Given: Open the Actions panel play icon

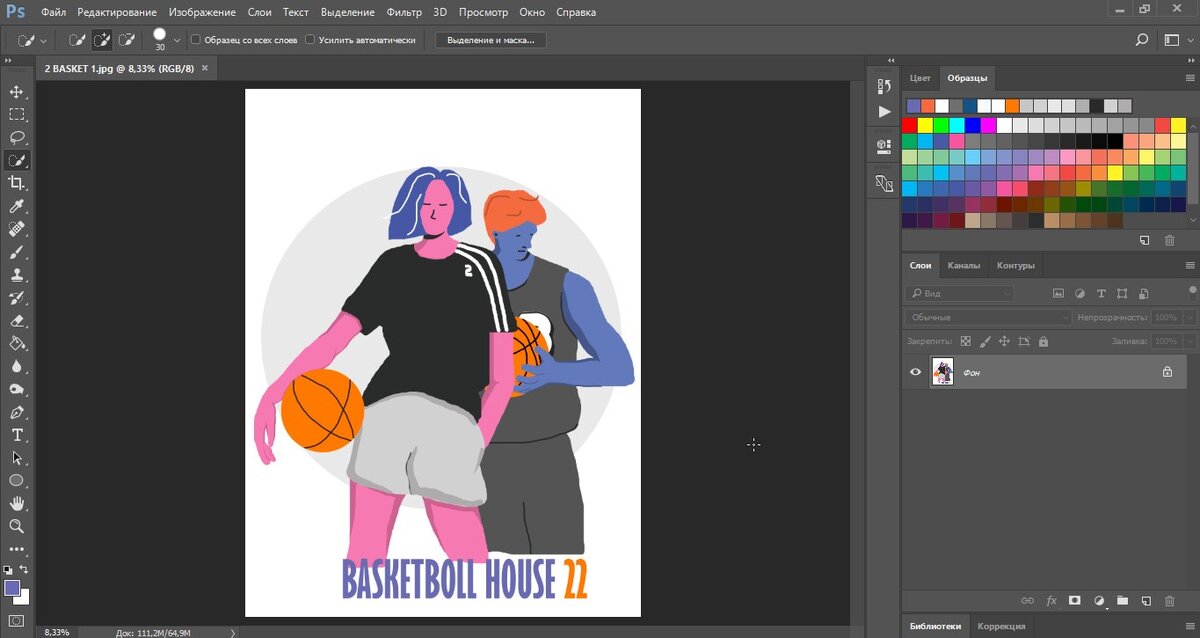Looking at the screenshot, I should click(x=884, y=112).
